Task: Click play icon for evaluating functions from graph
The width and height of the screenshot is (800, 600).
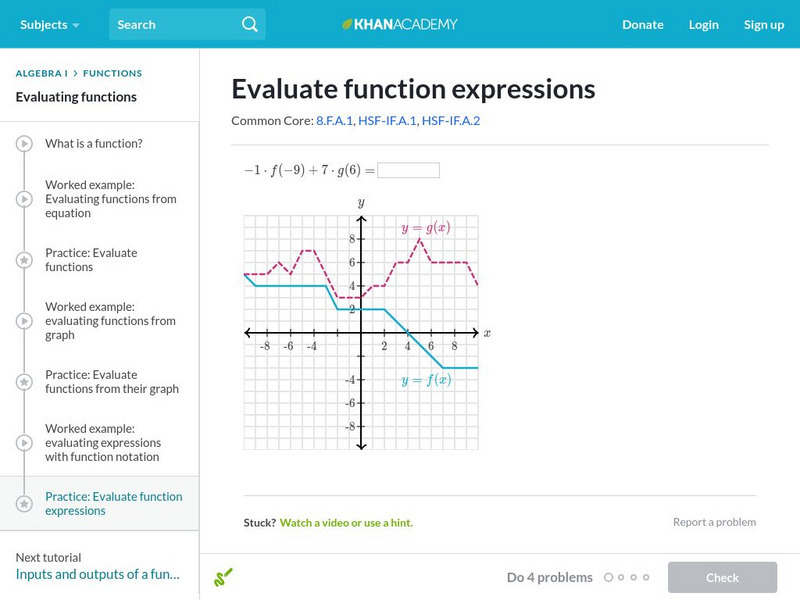Action: coord(24,320)
